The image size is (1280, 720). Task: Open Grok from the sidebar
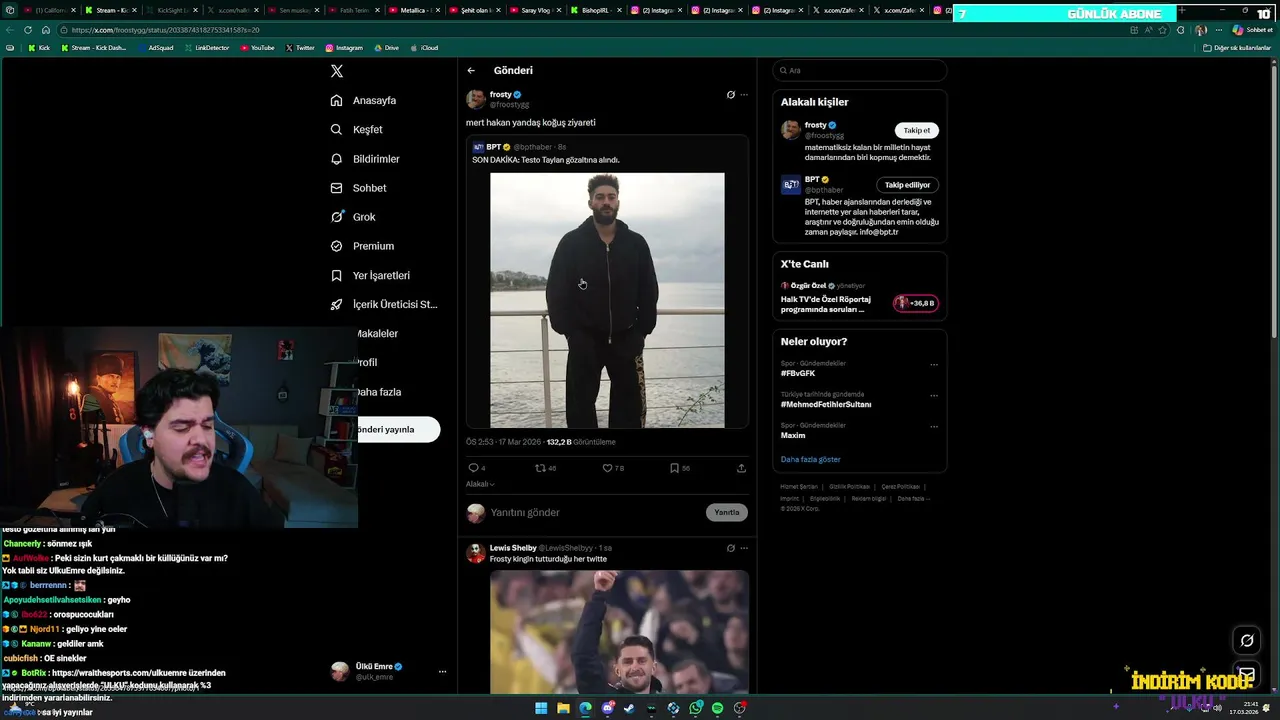(x=353, y=217)
